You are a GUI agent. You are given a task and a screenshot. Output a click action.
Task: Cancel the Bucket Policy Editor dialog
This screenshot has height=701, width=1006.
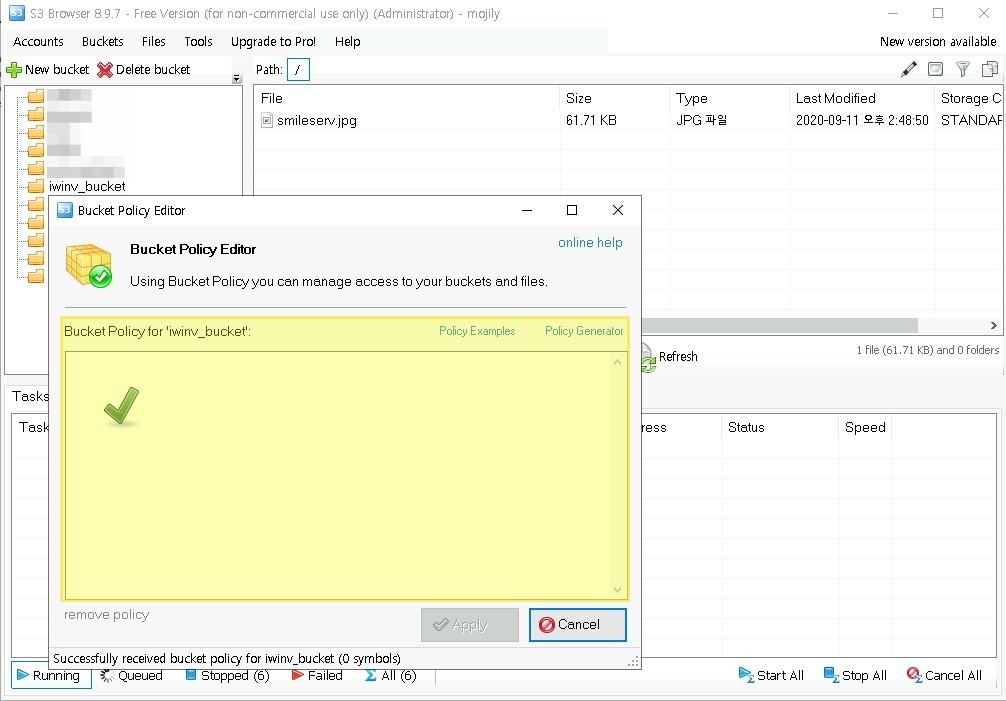[577, 625]
